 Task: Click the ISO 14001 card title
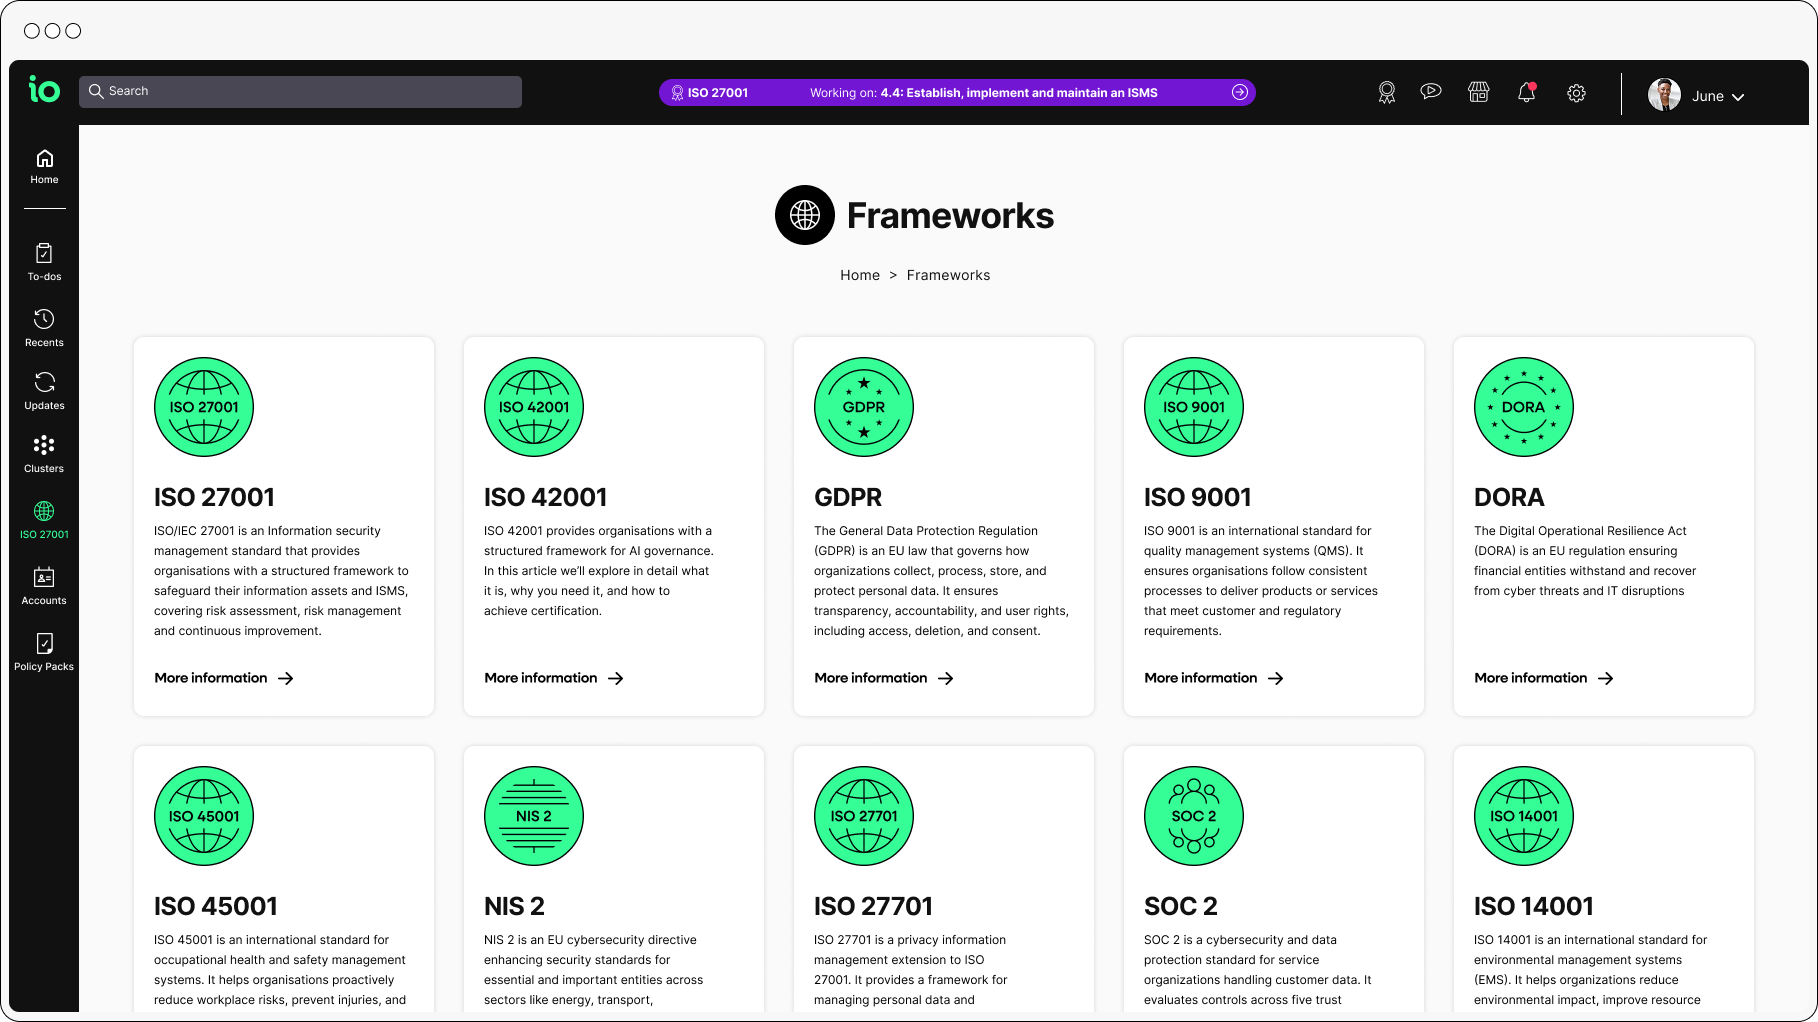coord(1534,906)
